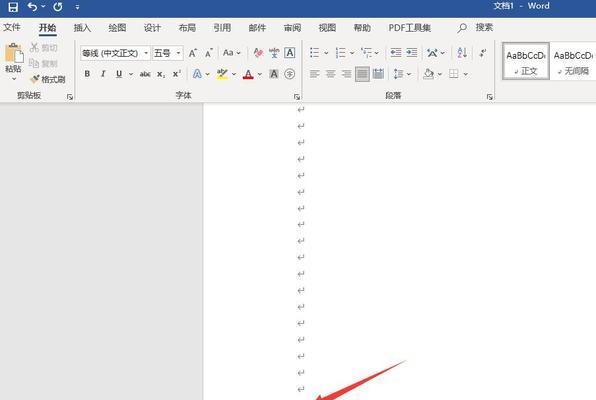
Task: Click the Undo arrow icon
Action: pos(33,6)
